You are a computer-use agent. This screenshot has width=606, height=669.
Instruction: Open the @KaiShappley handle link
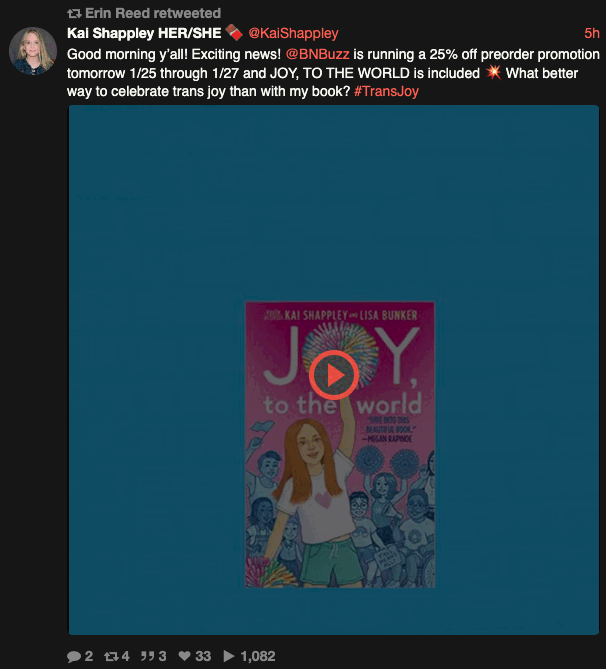[293, 33]
